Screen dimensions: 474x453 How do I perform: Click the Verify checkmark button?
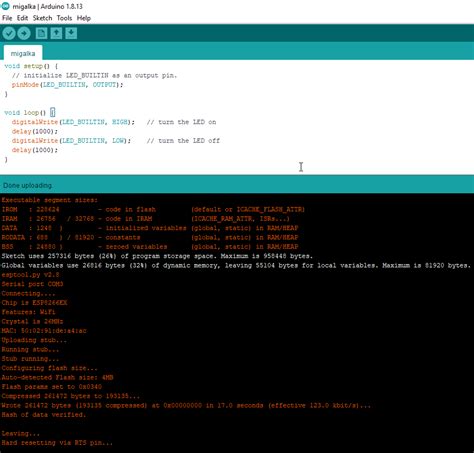click(x=9, y=33)
